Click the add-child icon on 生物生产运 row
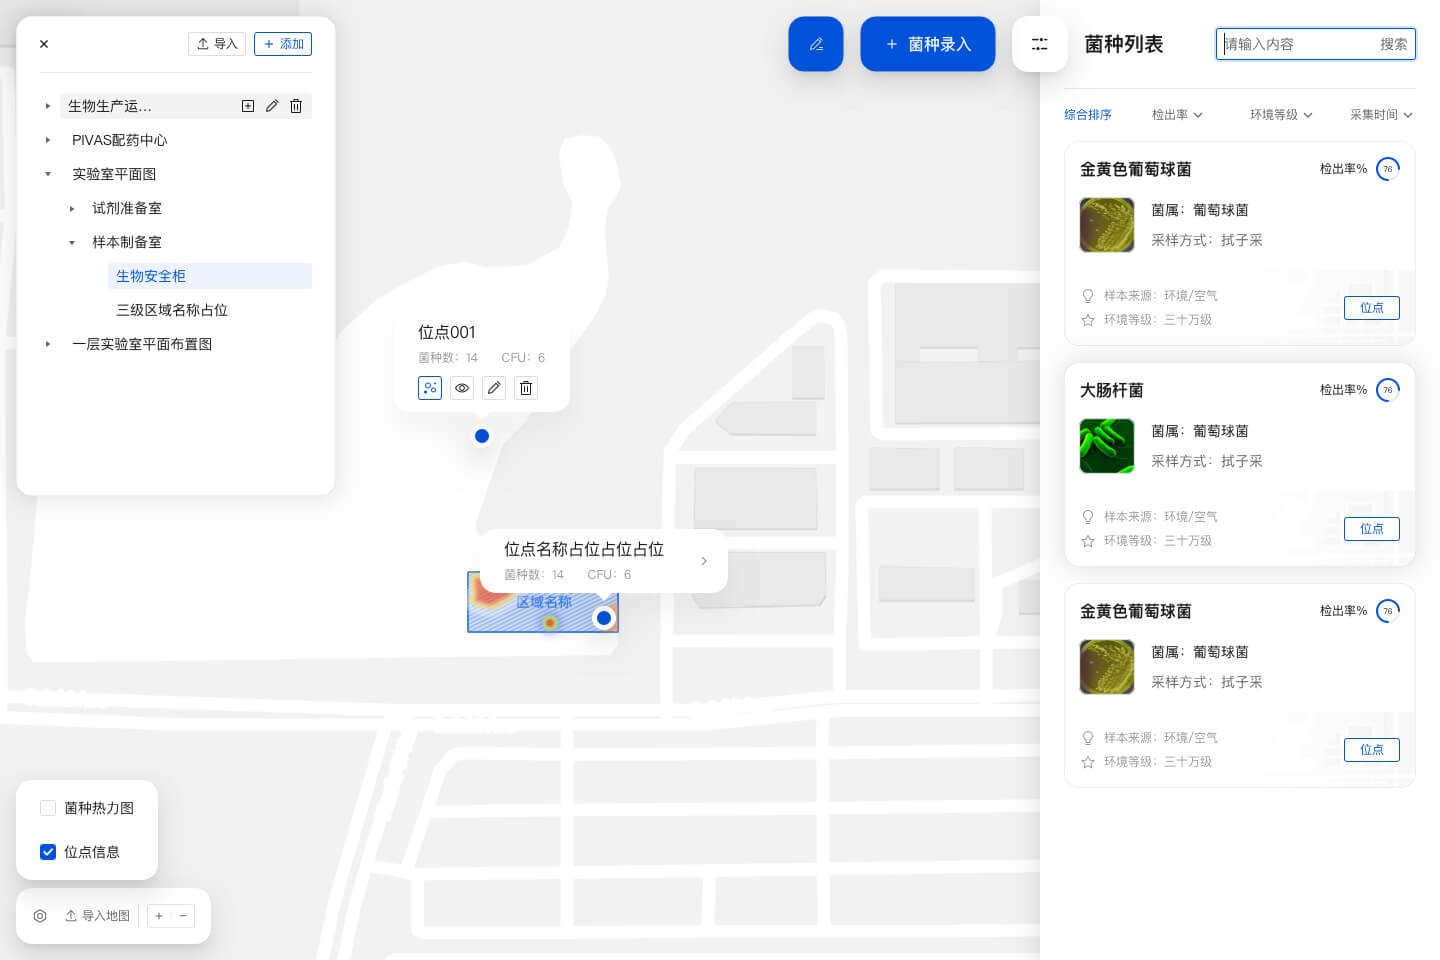 tap(248, 106)
